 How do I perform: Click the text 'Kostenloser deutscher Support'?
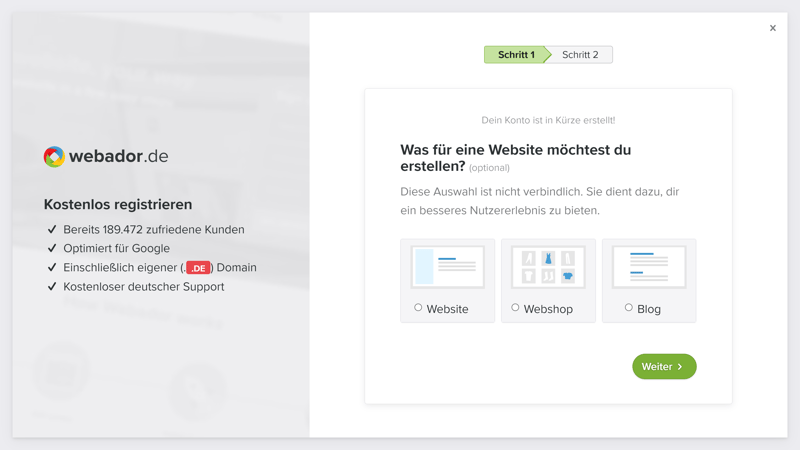tap(144, 287)
